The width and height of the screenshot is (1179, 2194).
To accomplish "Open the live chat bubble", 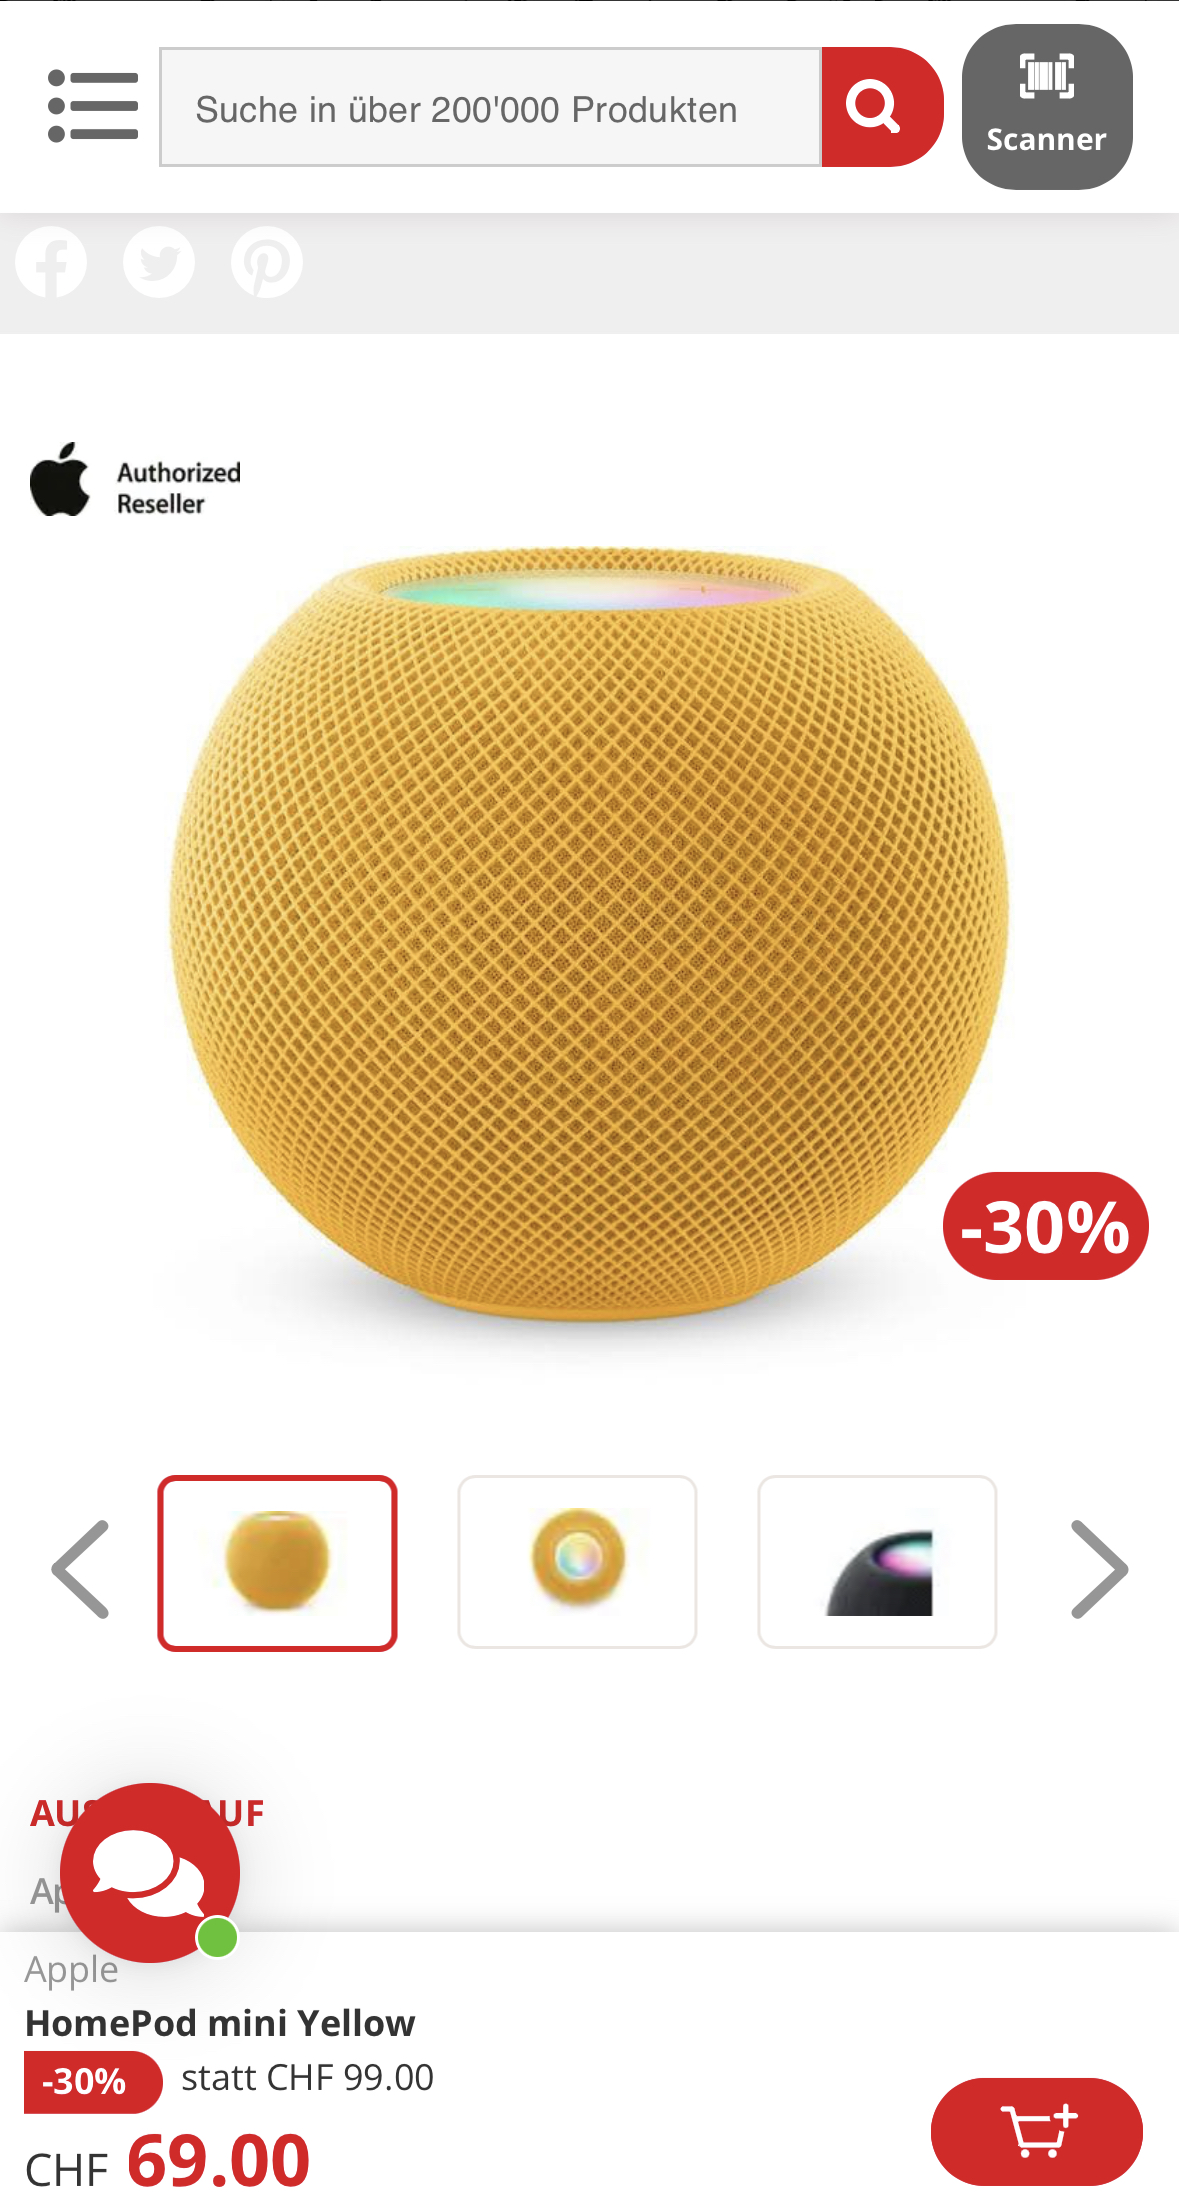I will tap(150, 1872).
